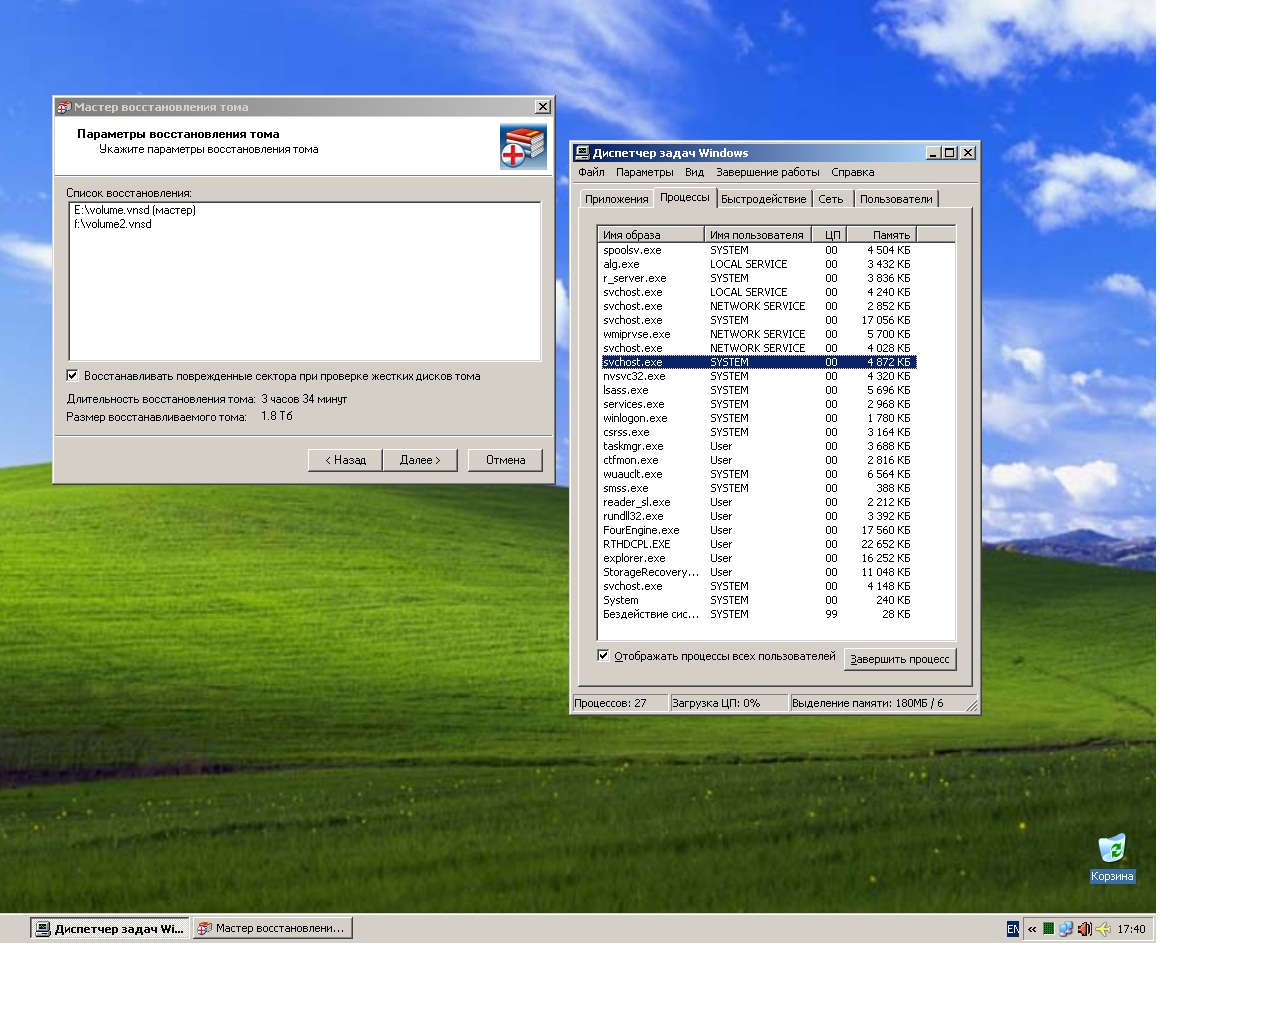Click the Task Manager title bar icon
The height and width of the screenshot is (1024, 1280).
pos(581,153)
